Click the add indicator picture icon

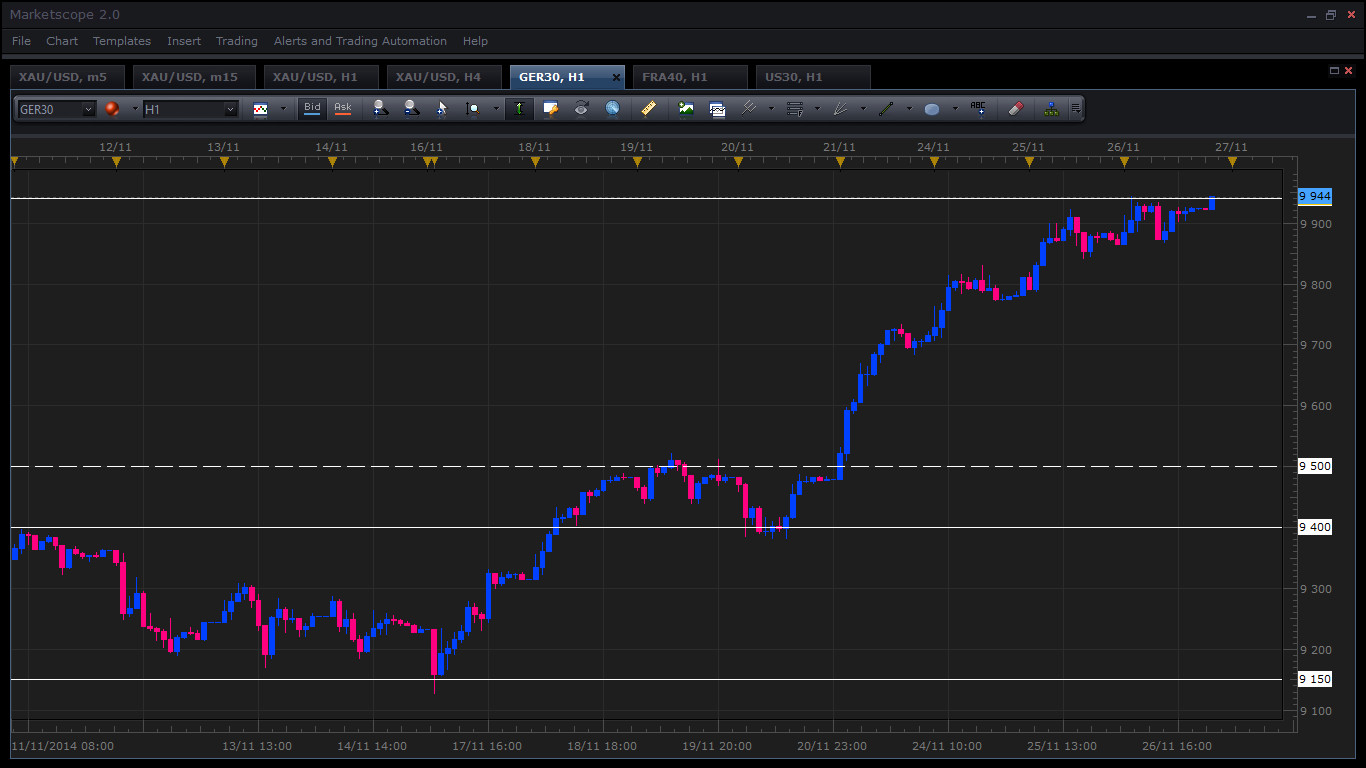pos(686,109)
